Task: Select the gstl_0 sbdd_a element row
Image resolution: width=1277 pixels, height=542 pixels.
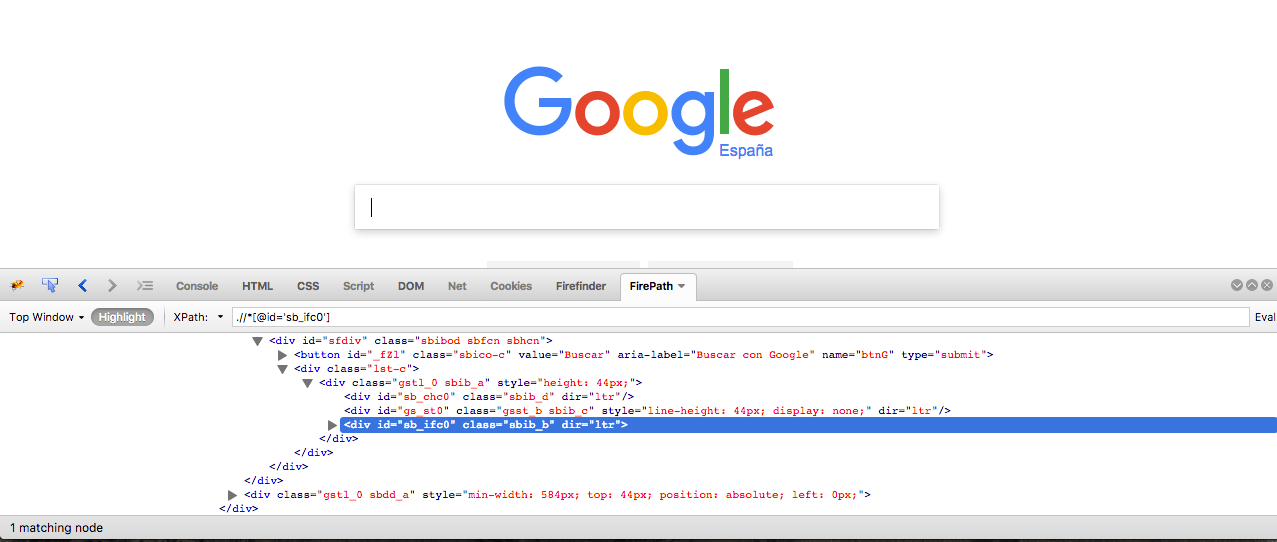Action: click(x=557, y=494)
